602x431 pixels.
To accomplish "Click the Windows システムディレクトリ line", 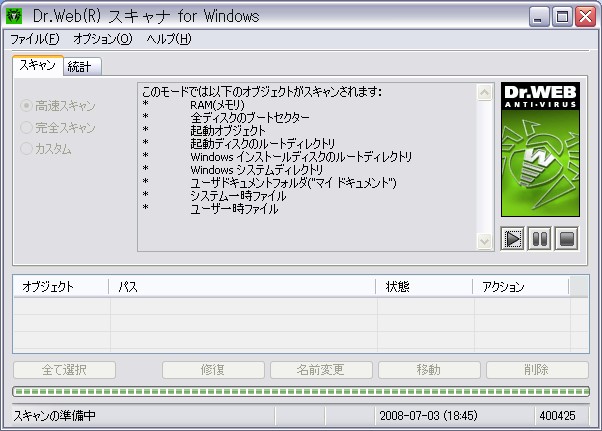I will coord(256,170).
